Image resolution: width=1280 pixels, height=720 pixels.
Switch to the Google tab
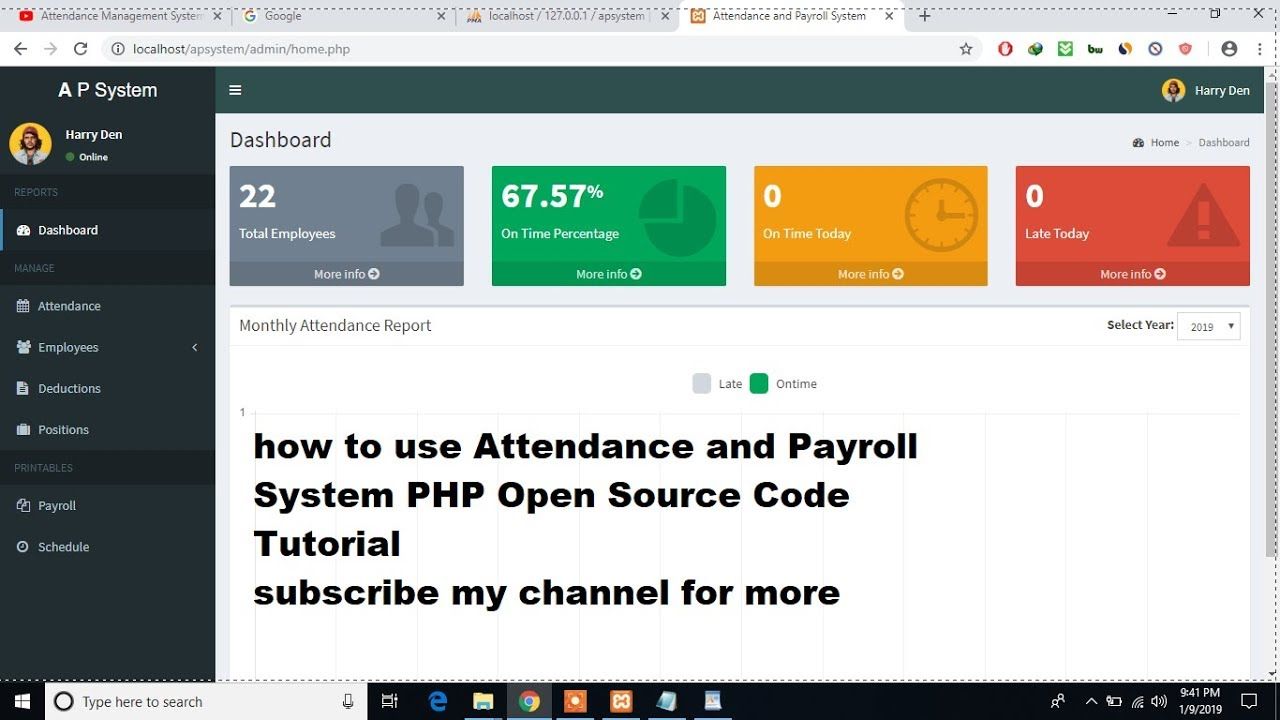(344, 16)
